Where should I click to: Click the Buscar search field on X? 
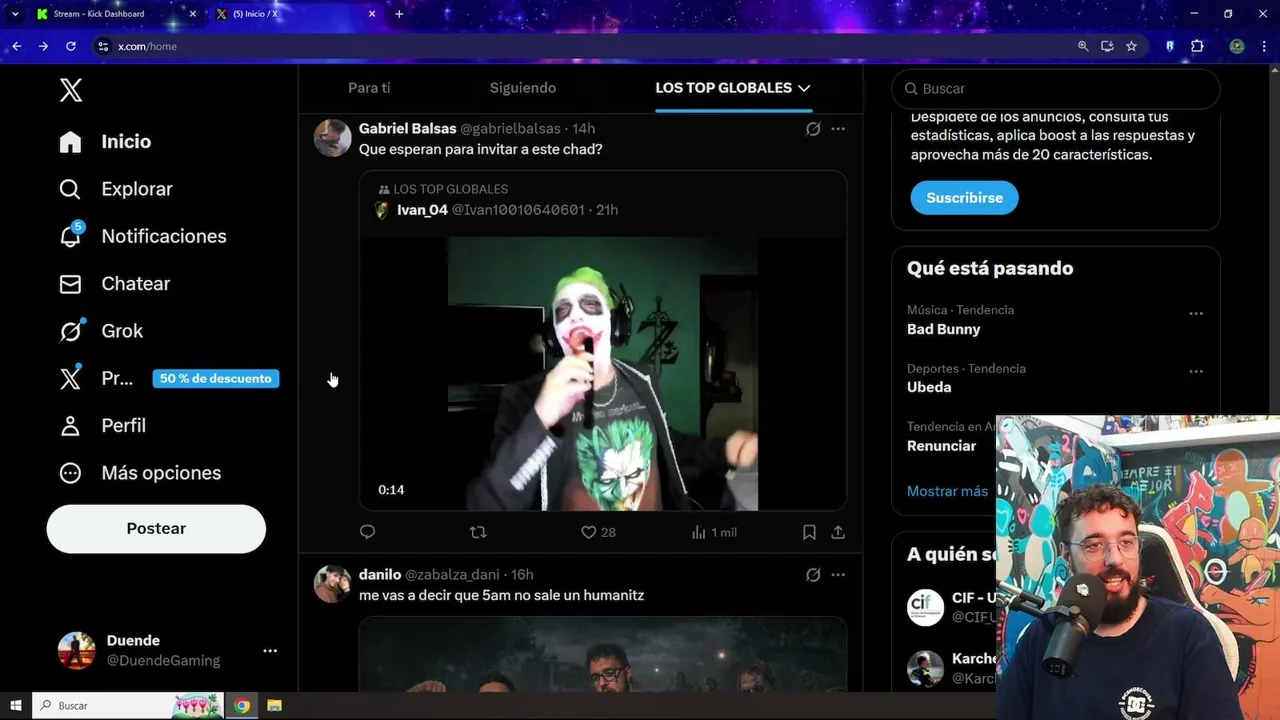(x=1056, y=89)
